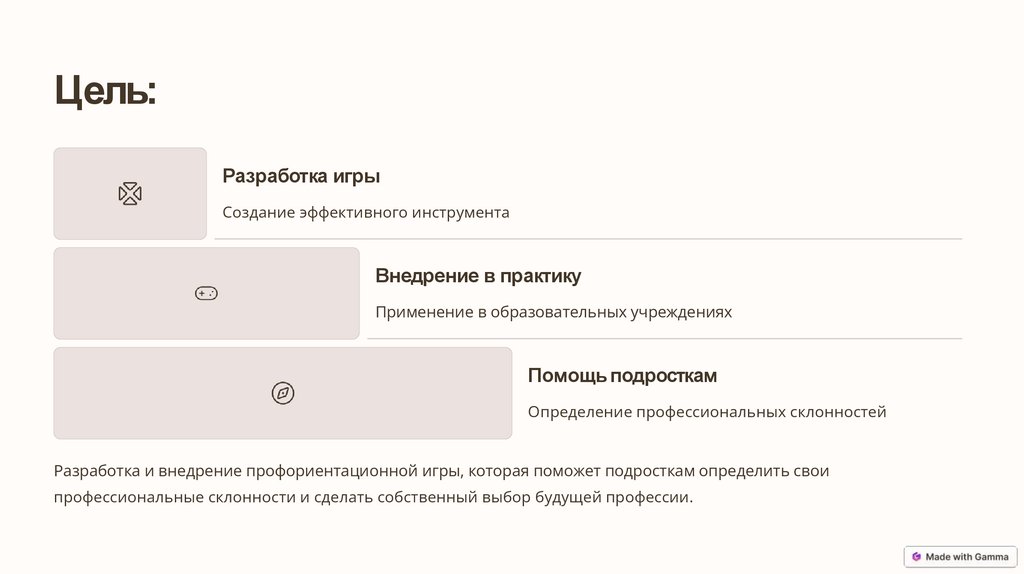Click the compass icon in the third card
Image resolution: width=1024 pixels, height=574 pixels.
point(283,393)
